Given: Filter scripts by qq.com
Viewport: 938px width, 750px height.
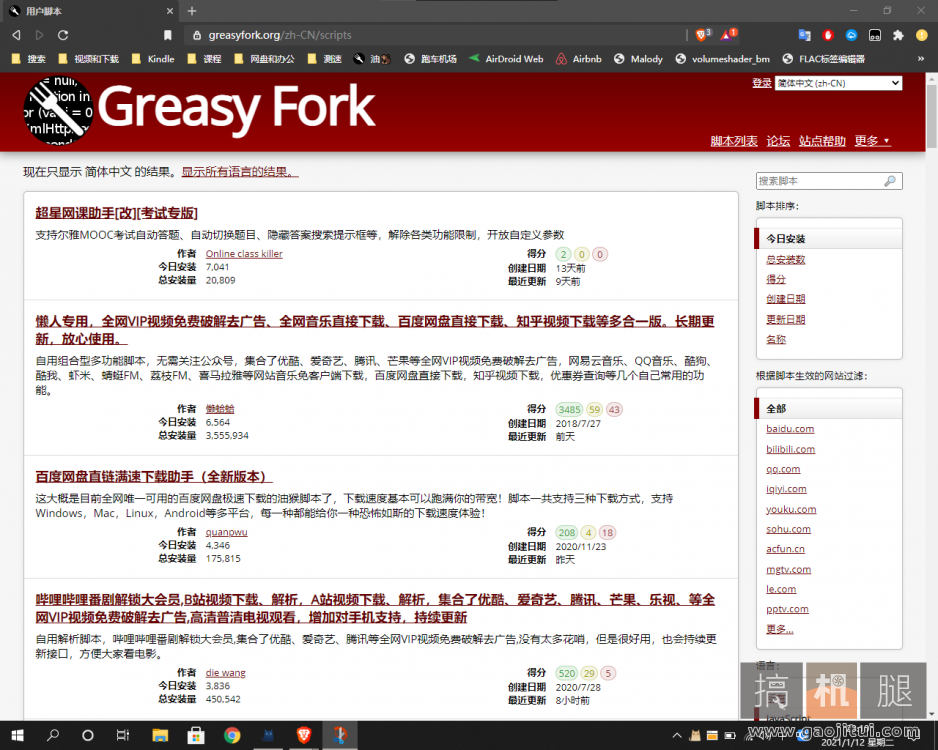Looking at the screenshot, I should pyautogui.click(x=783, y=469).
